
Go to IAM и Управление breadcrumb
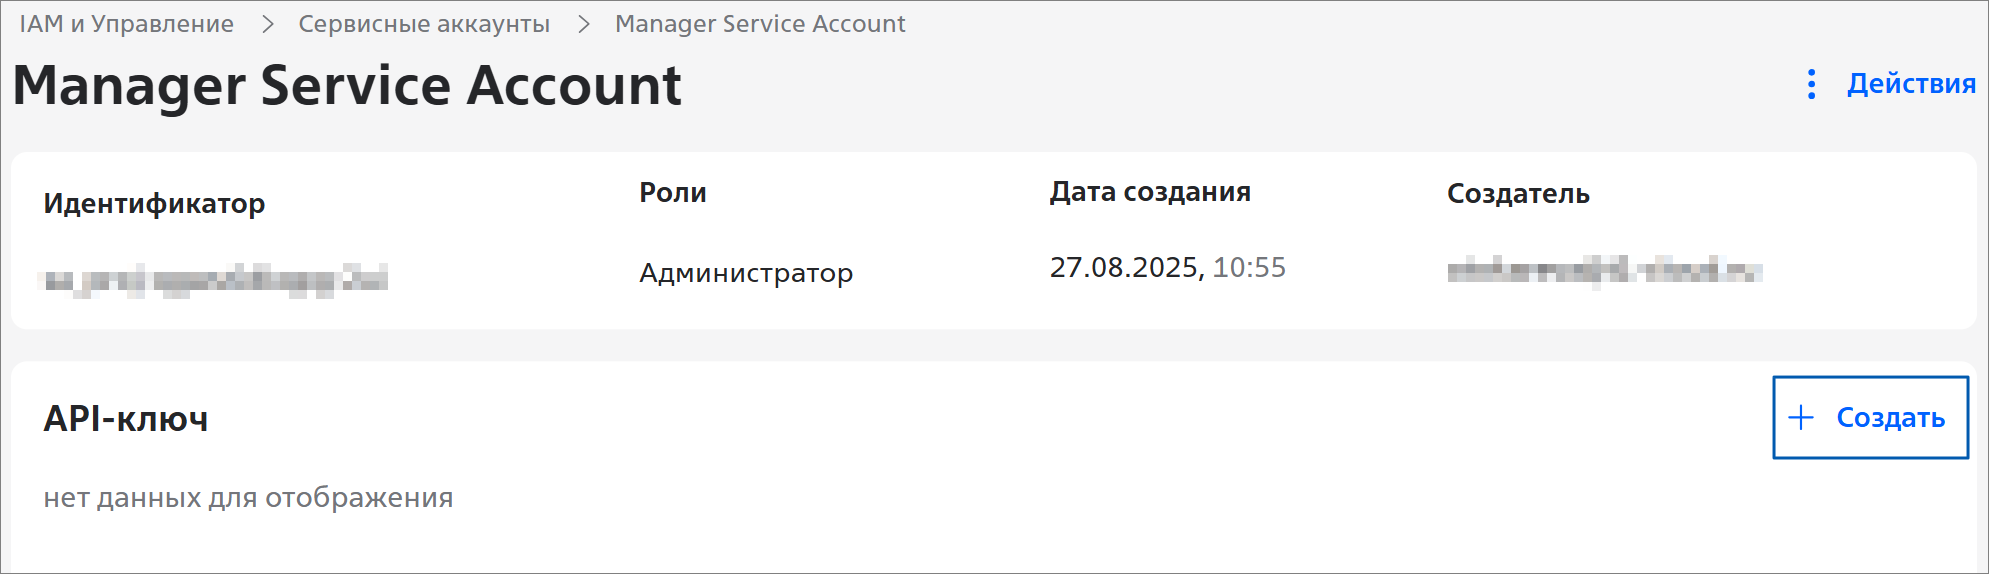[126, 24]
